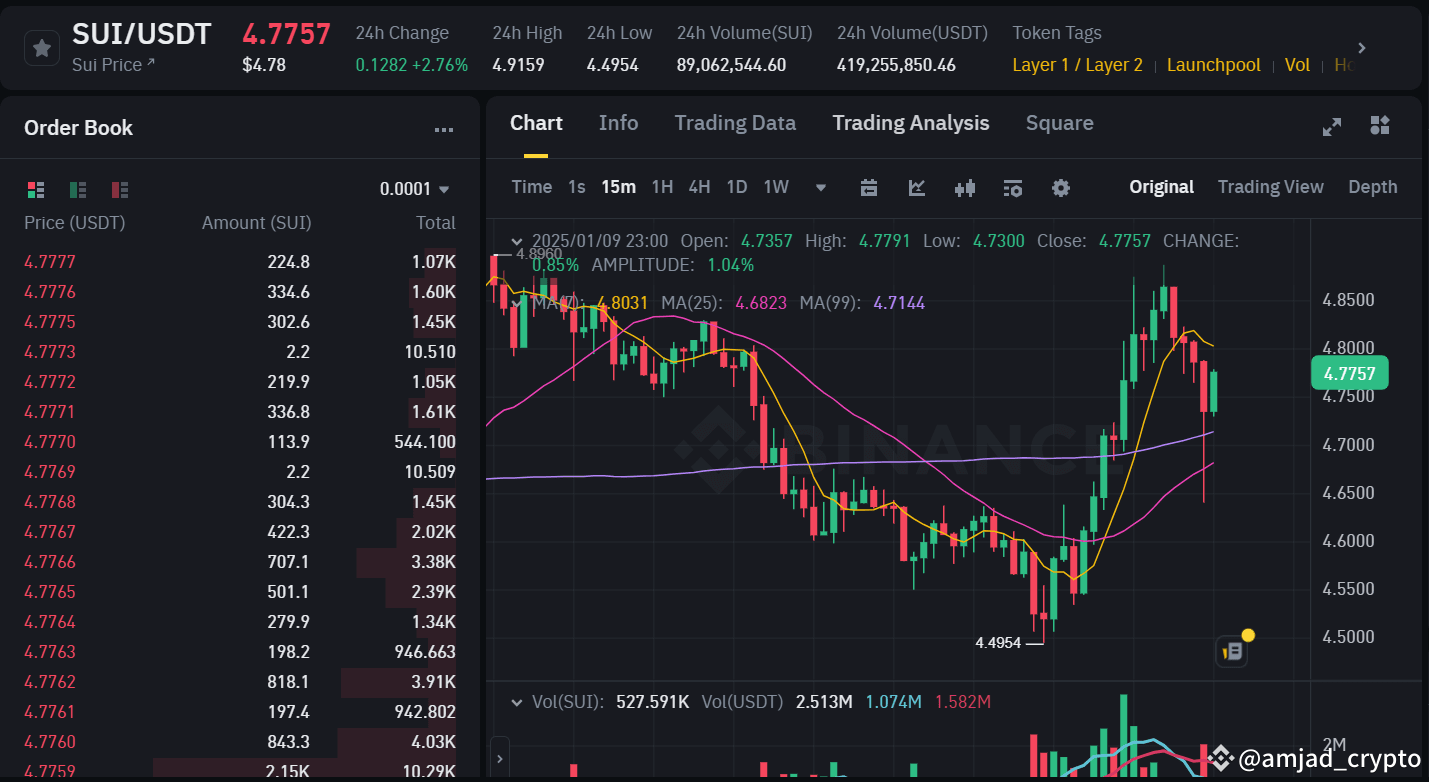Viewport: 1429px width, 782px height.
Task: Change candlestick chart style icon
Action: pyautogui.click(x=965, y=188)
